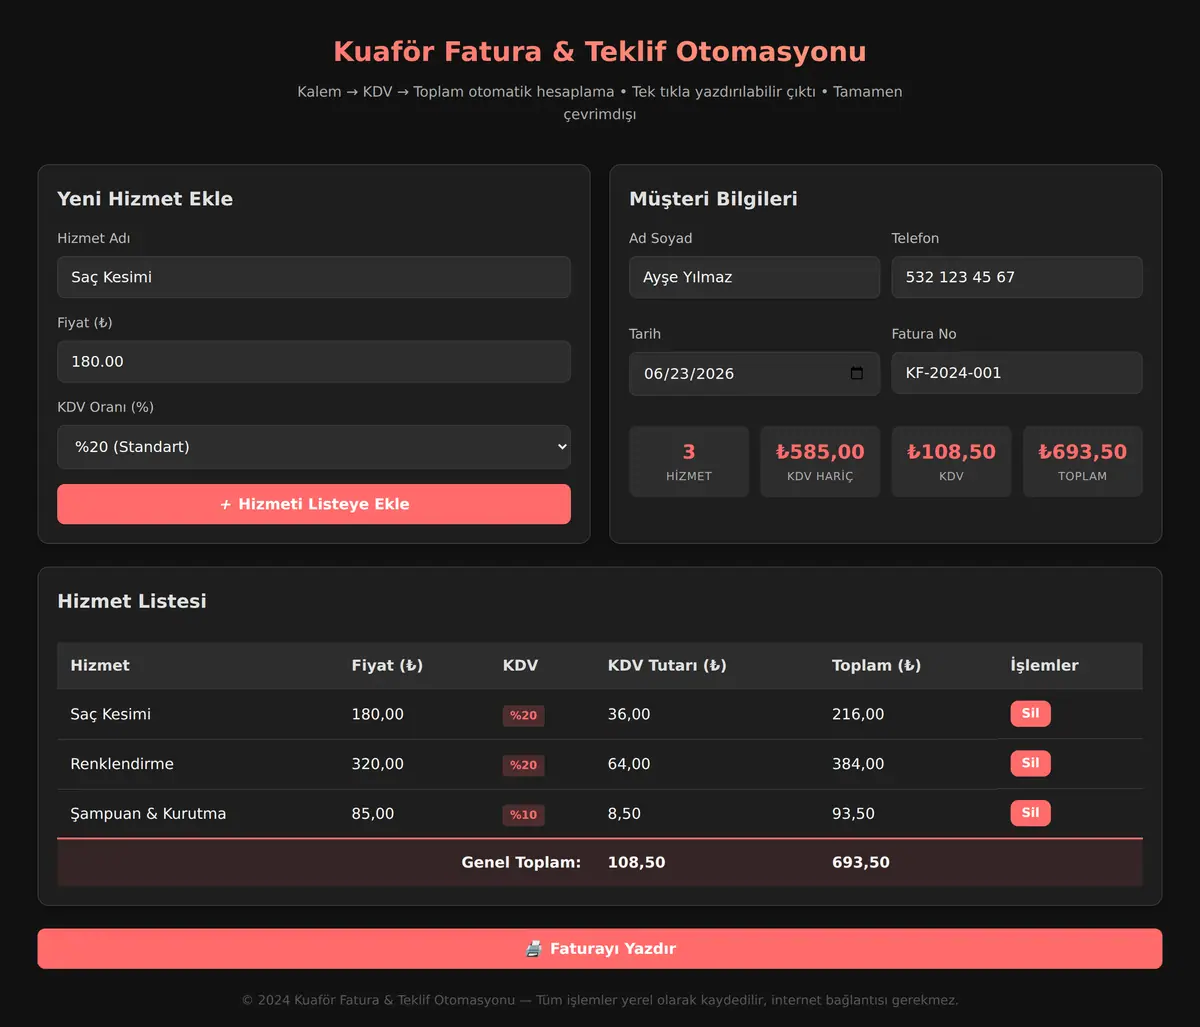The width and height of the screenshot is (1200, 1027).
Task: Open the calendar picker icon in Tarih field
Action: point(857,373)
